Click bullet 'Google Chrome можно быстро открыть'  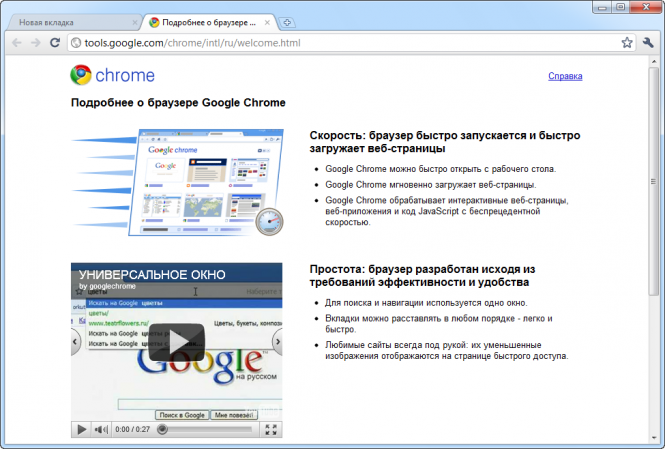click(440, 169)
